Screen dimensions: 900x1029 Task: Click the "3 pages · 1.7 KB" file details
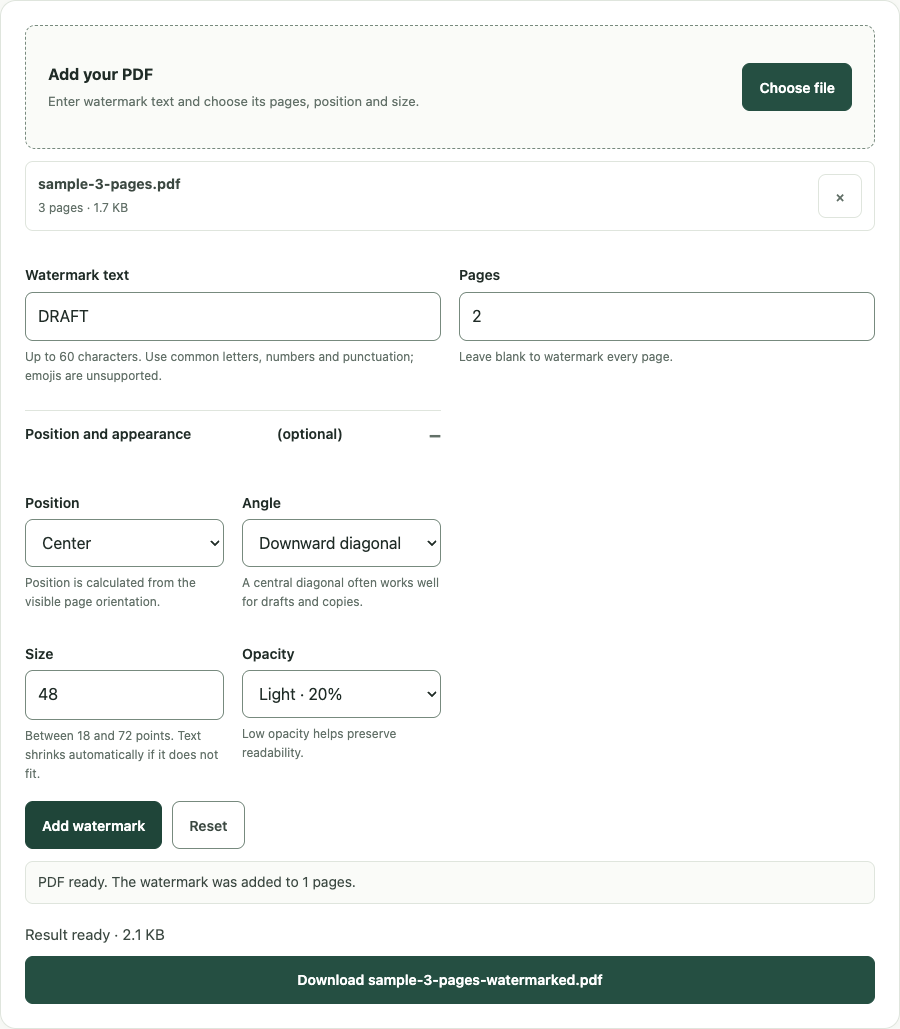coord(83,208)
